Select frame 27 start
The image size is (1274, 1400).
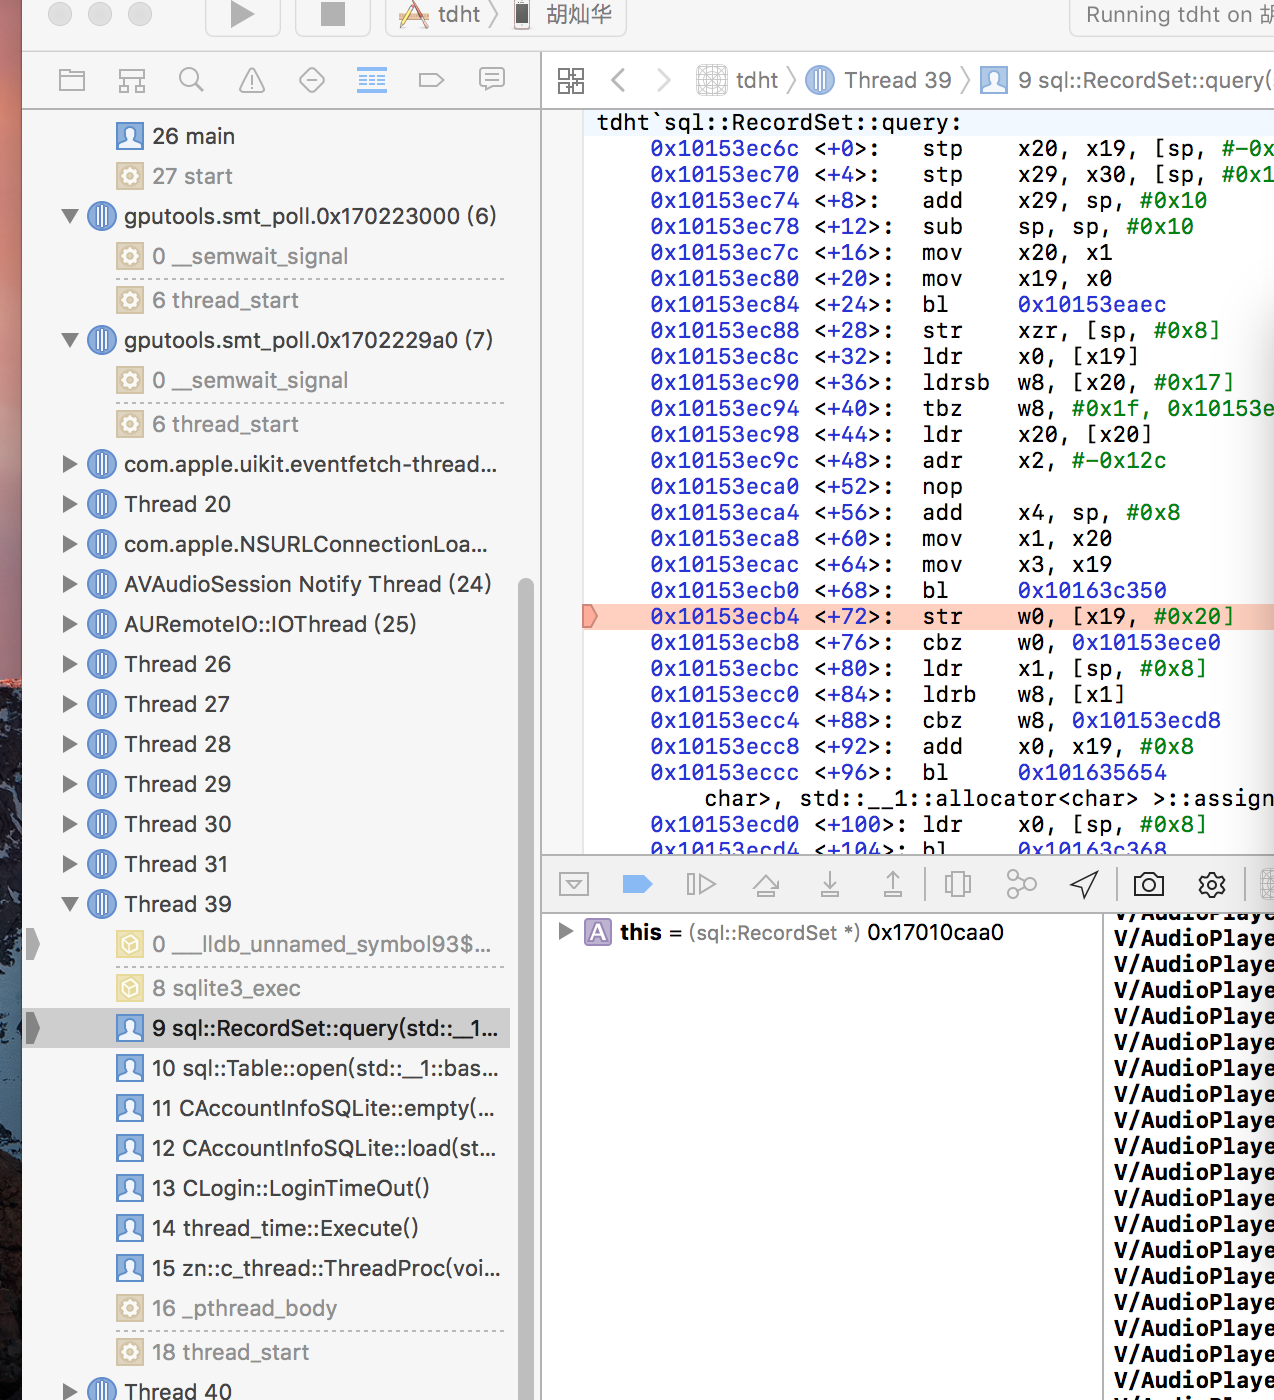click(266, 176)
